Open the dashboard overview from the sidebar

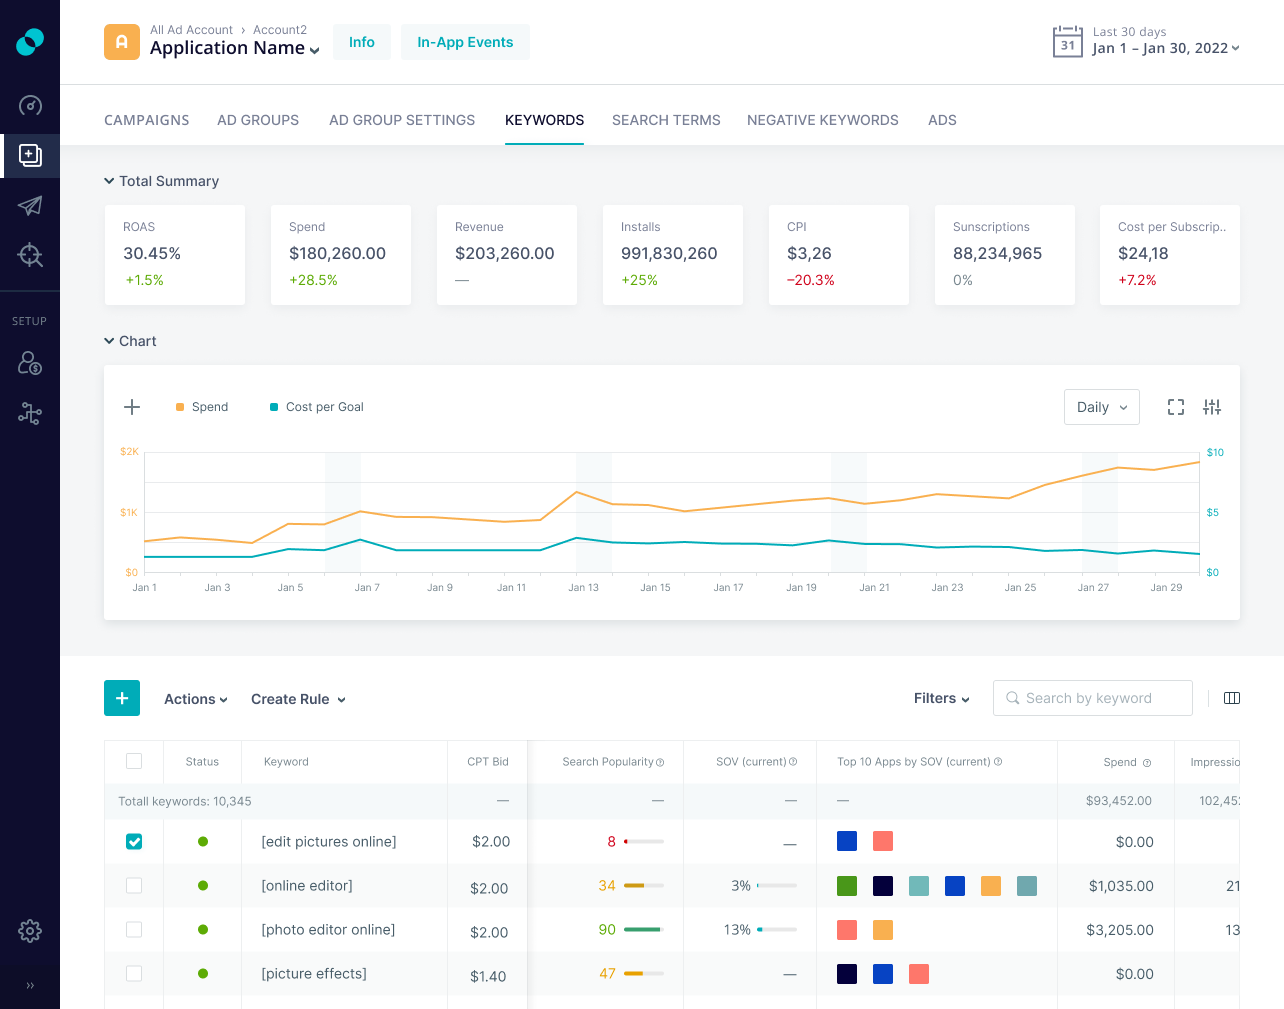pyautogui.click(x=30, y=106)
